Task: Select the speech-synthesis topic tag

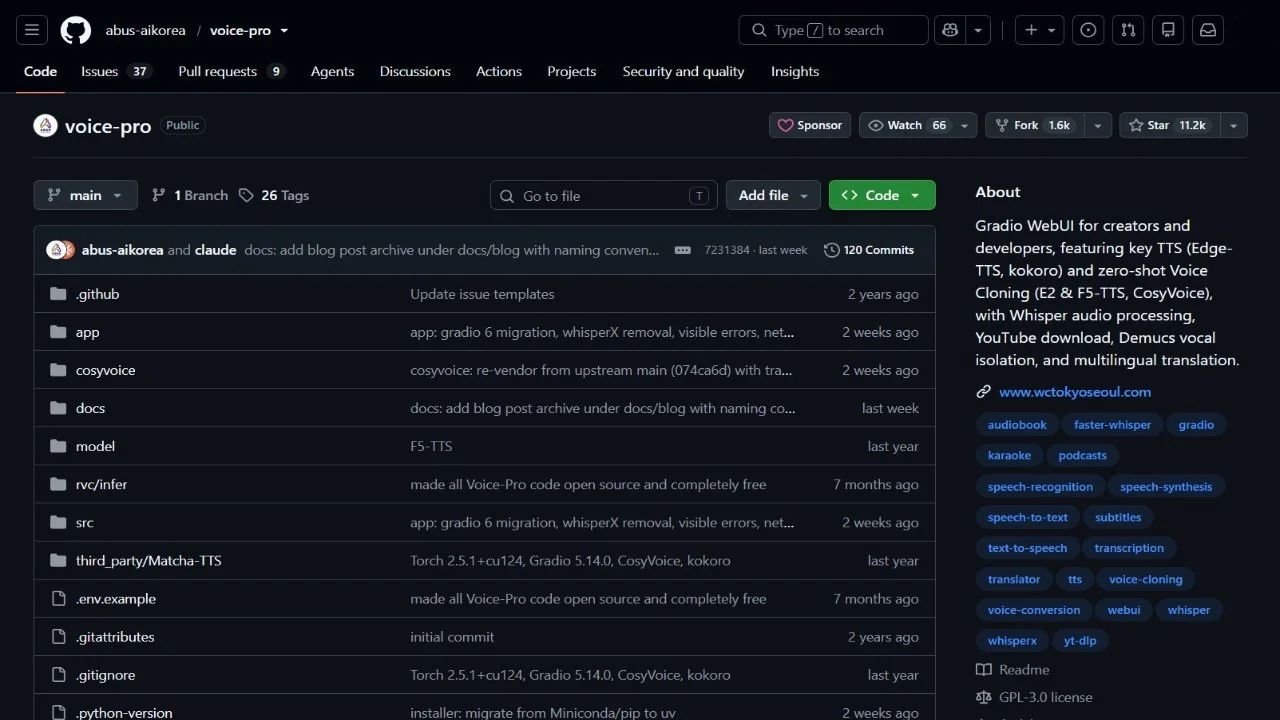Action: [1166, 487]
